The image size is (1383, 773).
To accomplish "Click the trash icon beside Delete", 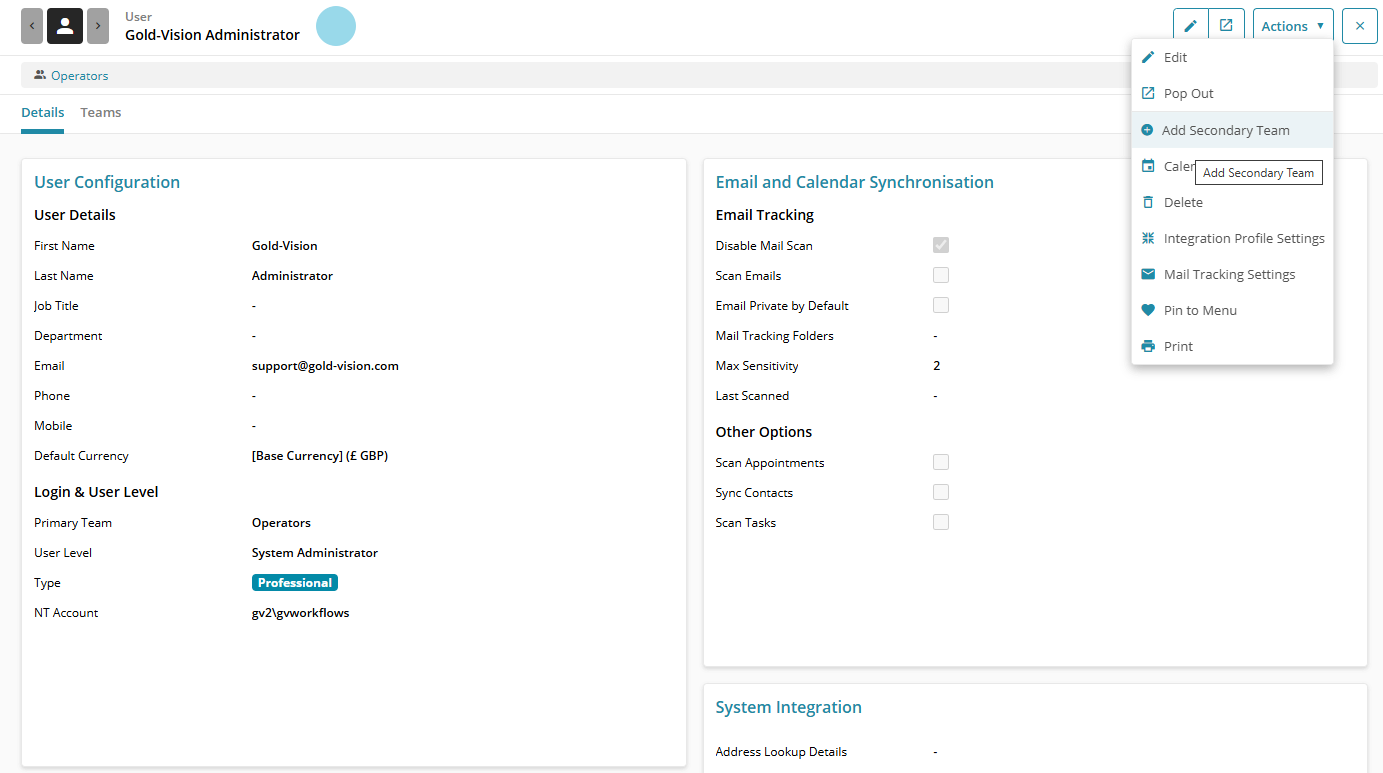I will pos(1148,202).
